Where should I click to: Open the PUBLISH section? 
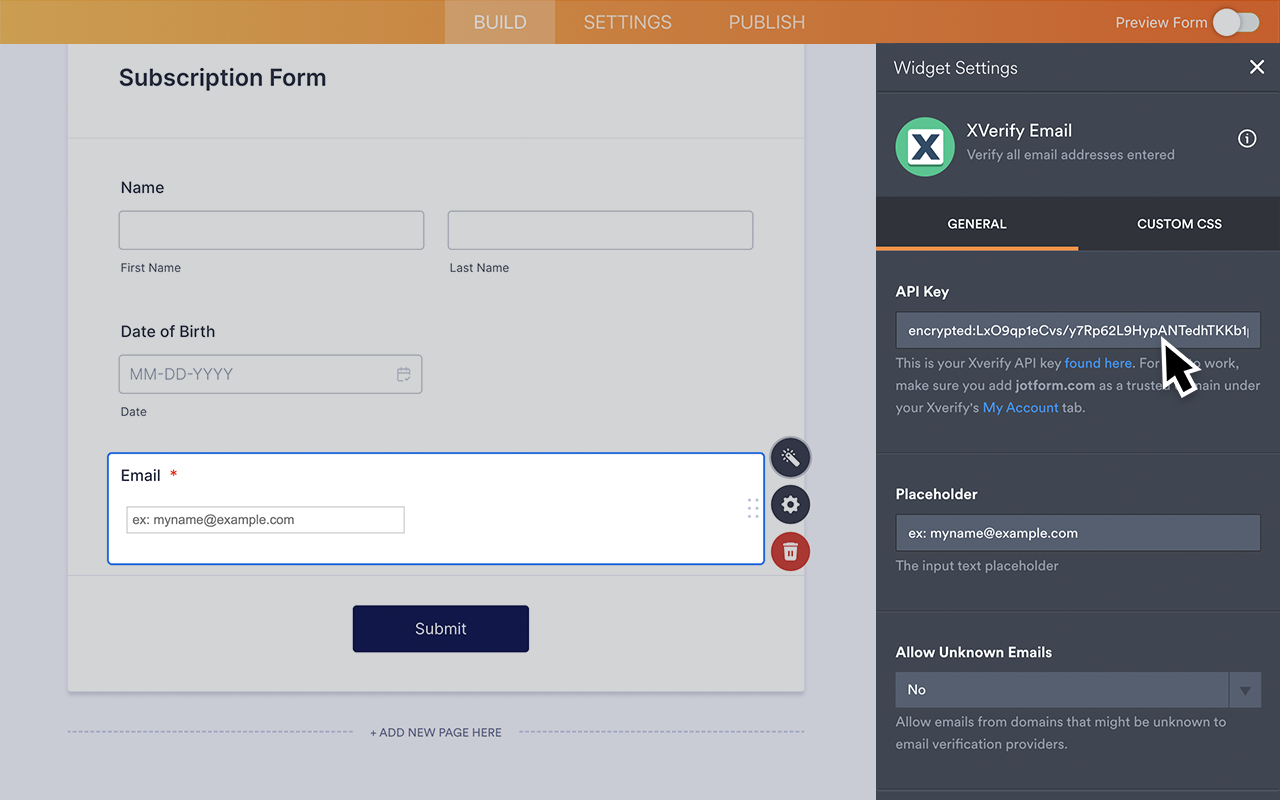tap(766, 22)
